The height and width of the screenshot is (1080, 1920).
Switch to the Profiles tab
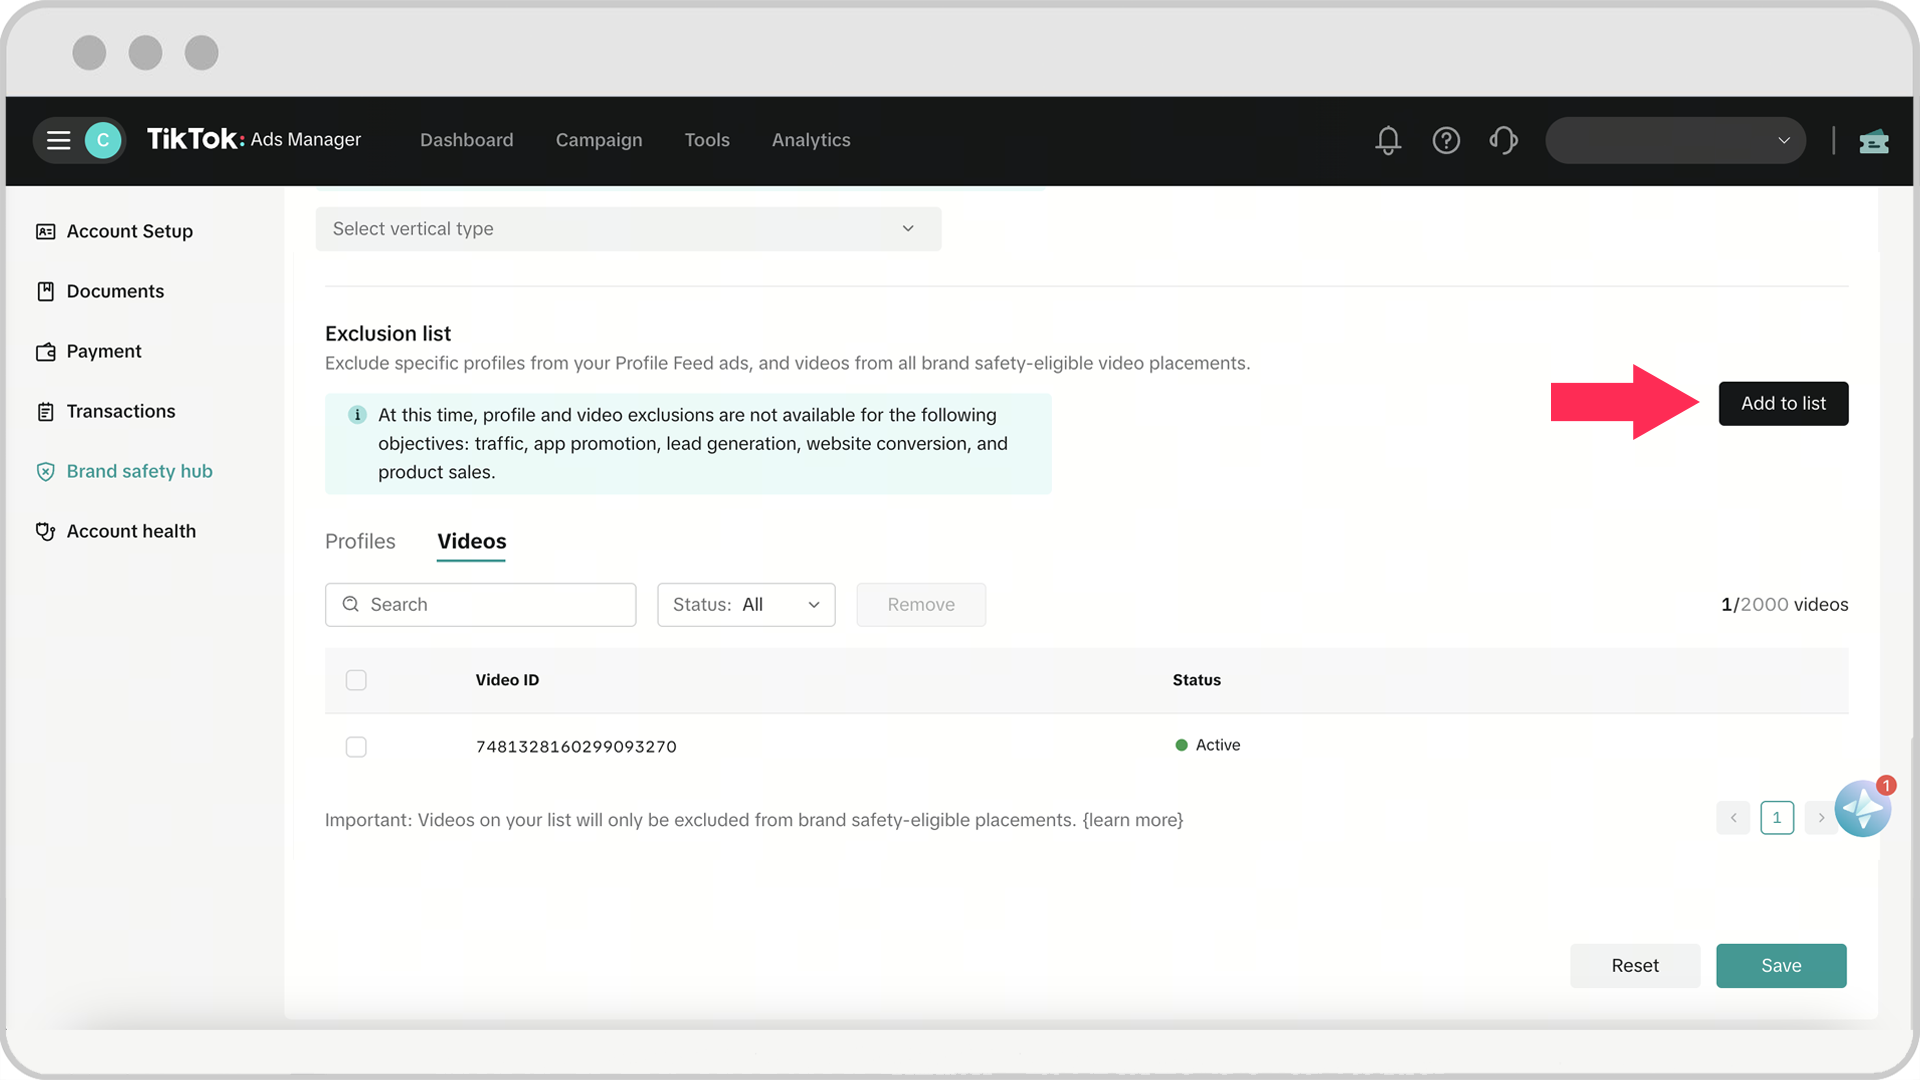[360, 541]
